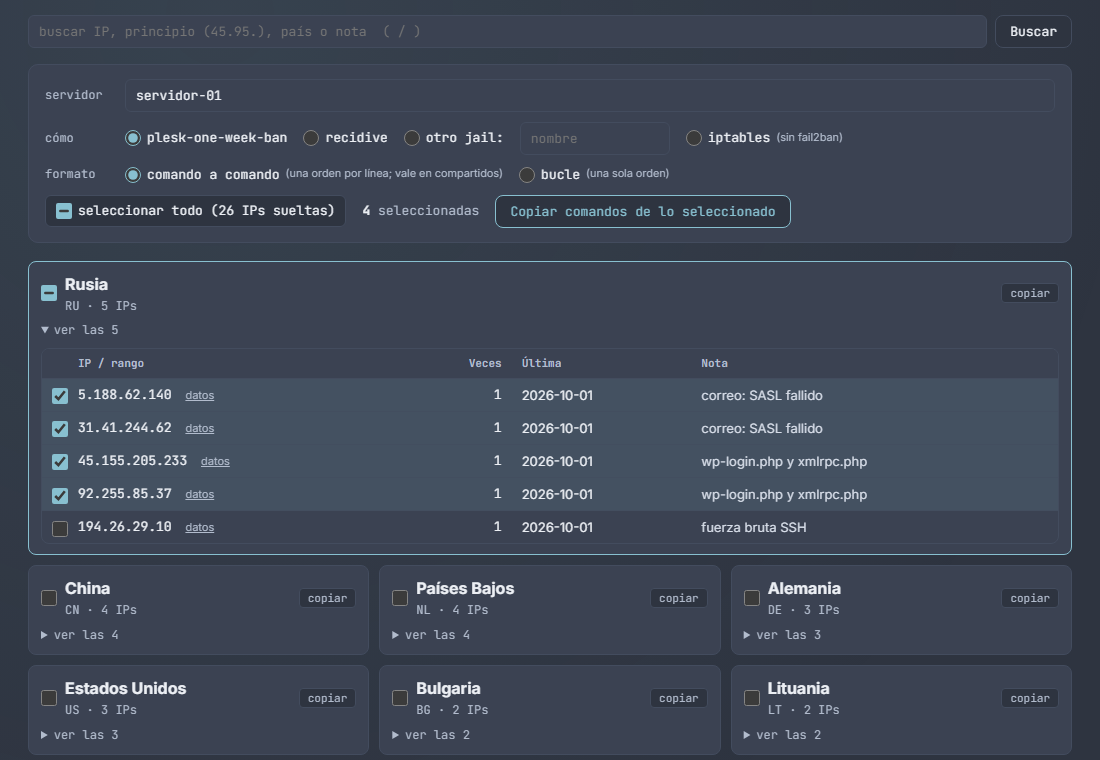Expand 'ver las 4' under China
The image size is (1100, 760).
80,635
